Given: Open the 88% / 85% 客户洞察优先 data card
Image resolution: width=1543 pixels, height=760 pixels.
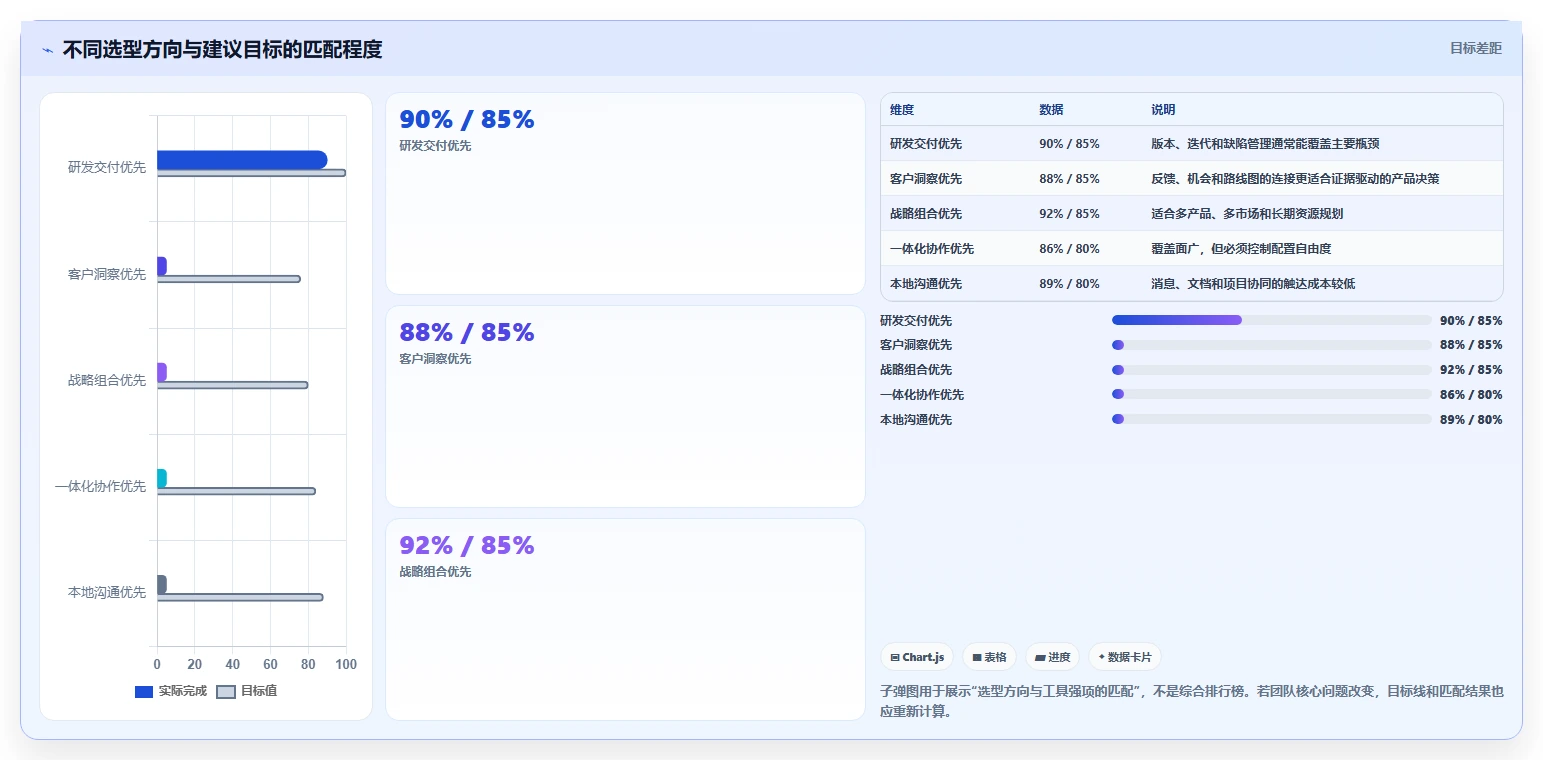Looking at the screenshot, I should coord(625,407).
